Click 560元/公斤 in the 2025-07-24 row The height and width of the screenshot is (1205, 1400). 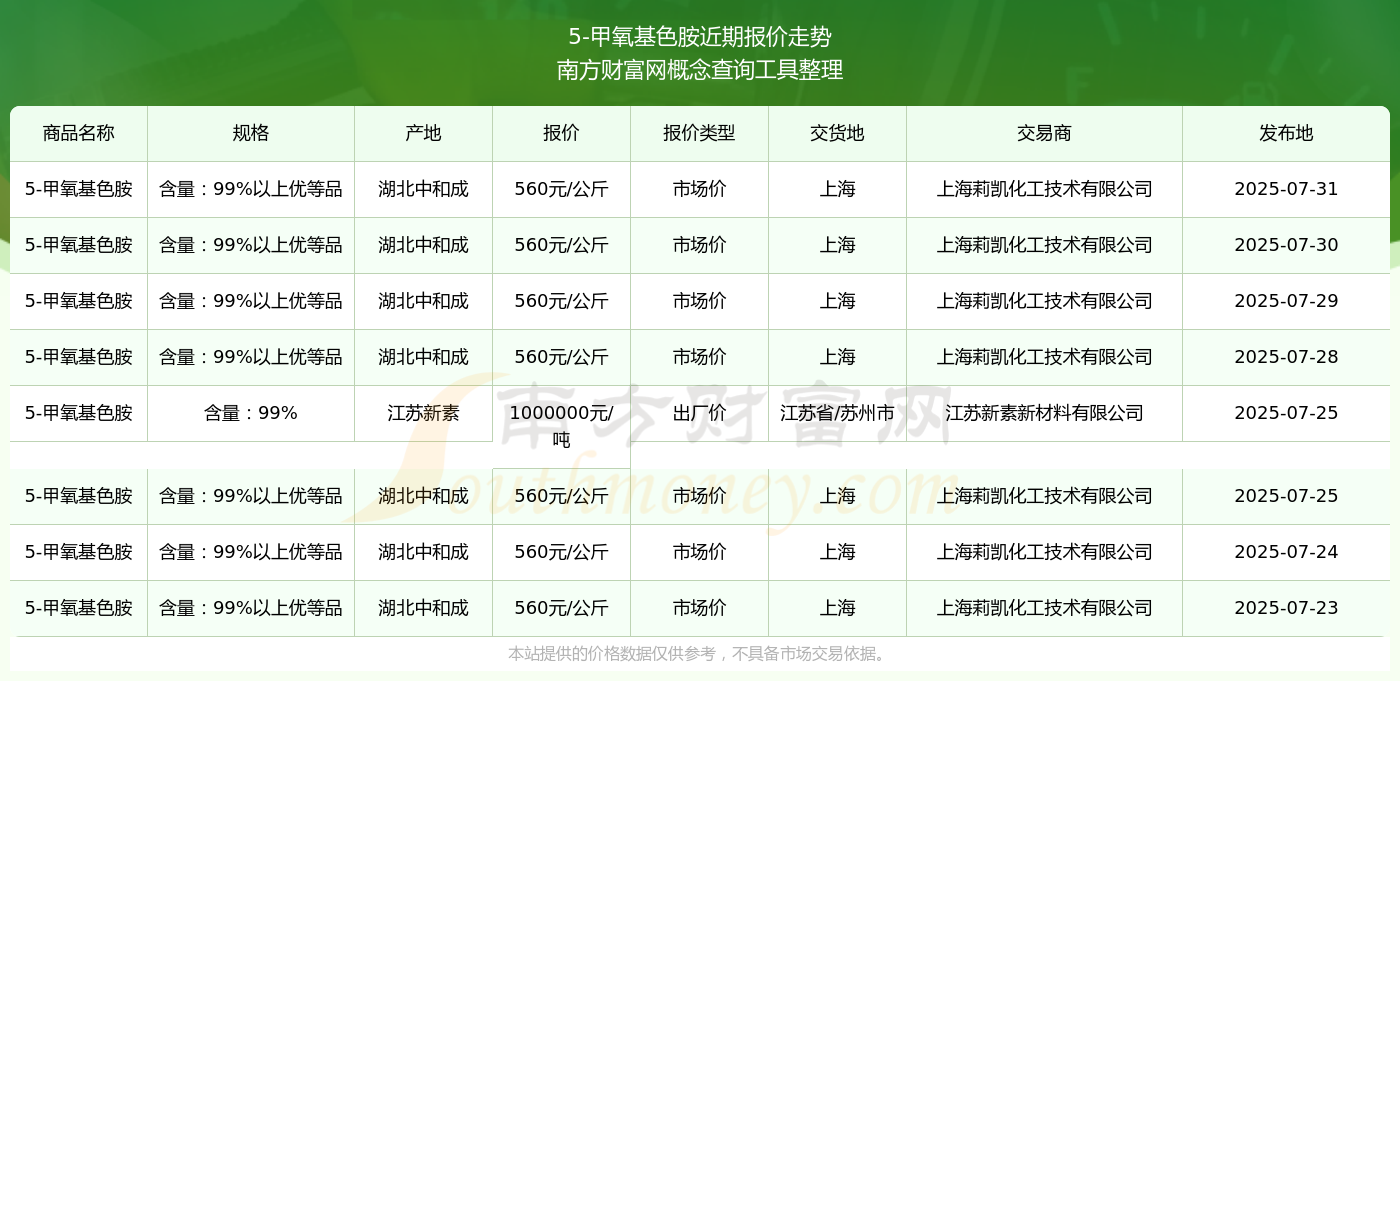(x=561, y=552)
